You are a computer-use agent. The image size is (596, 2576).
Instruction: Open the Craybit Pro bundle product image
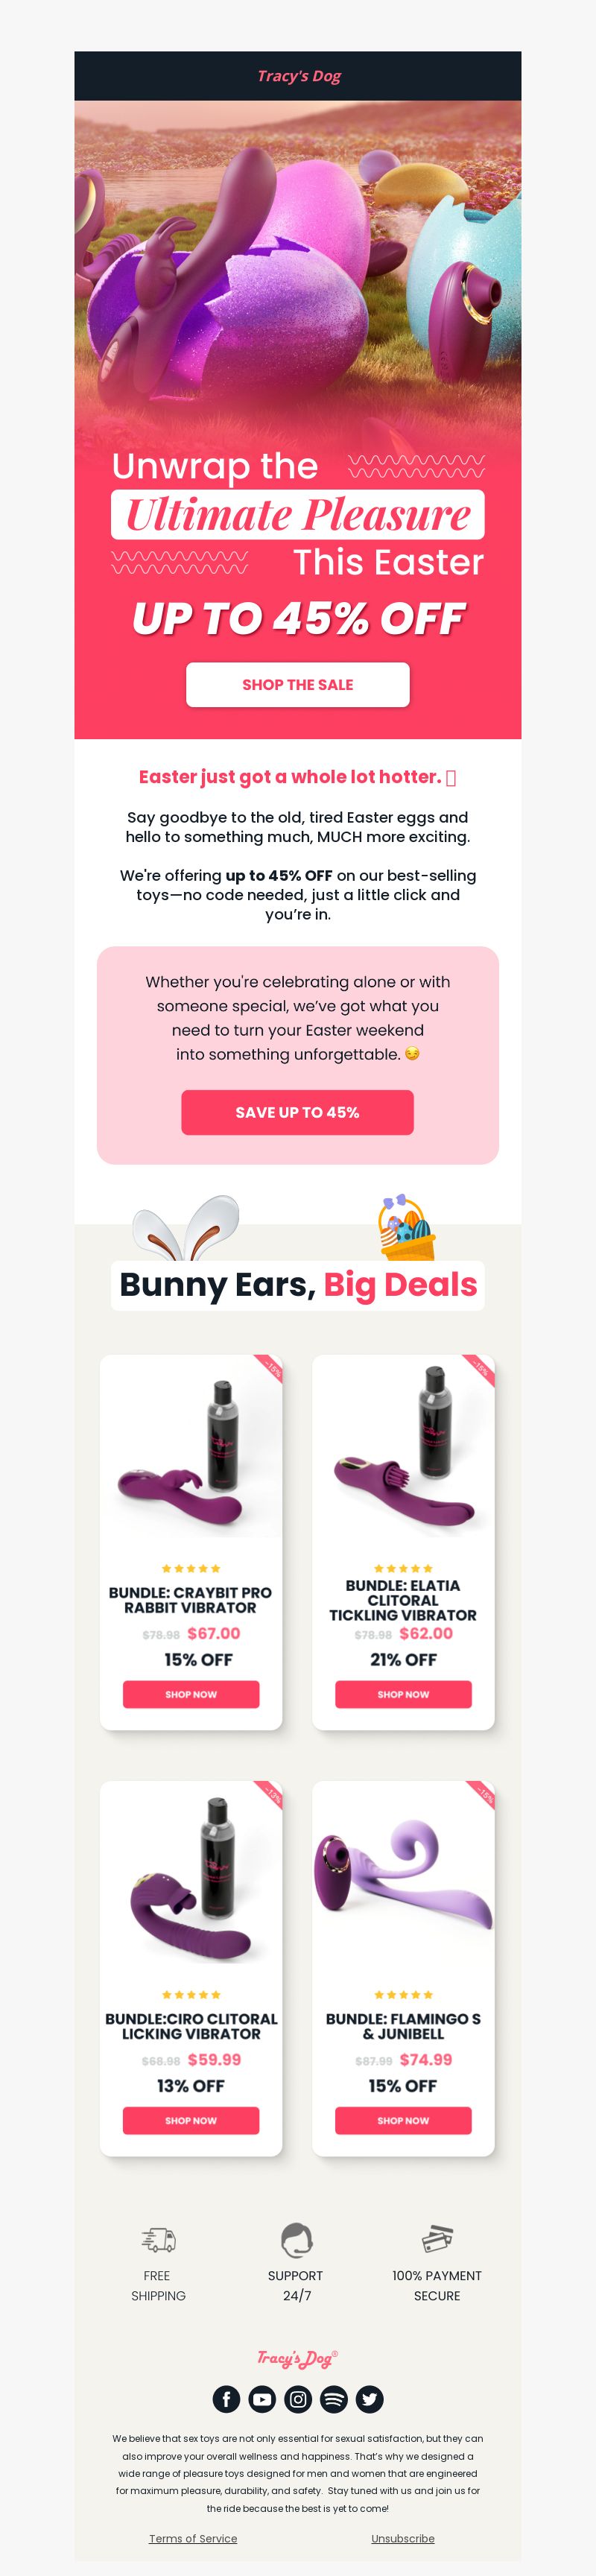pyautogui.click(x=191, y=1446)
